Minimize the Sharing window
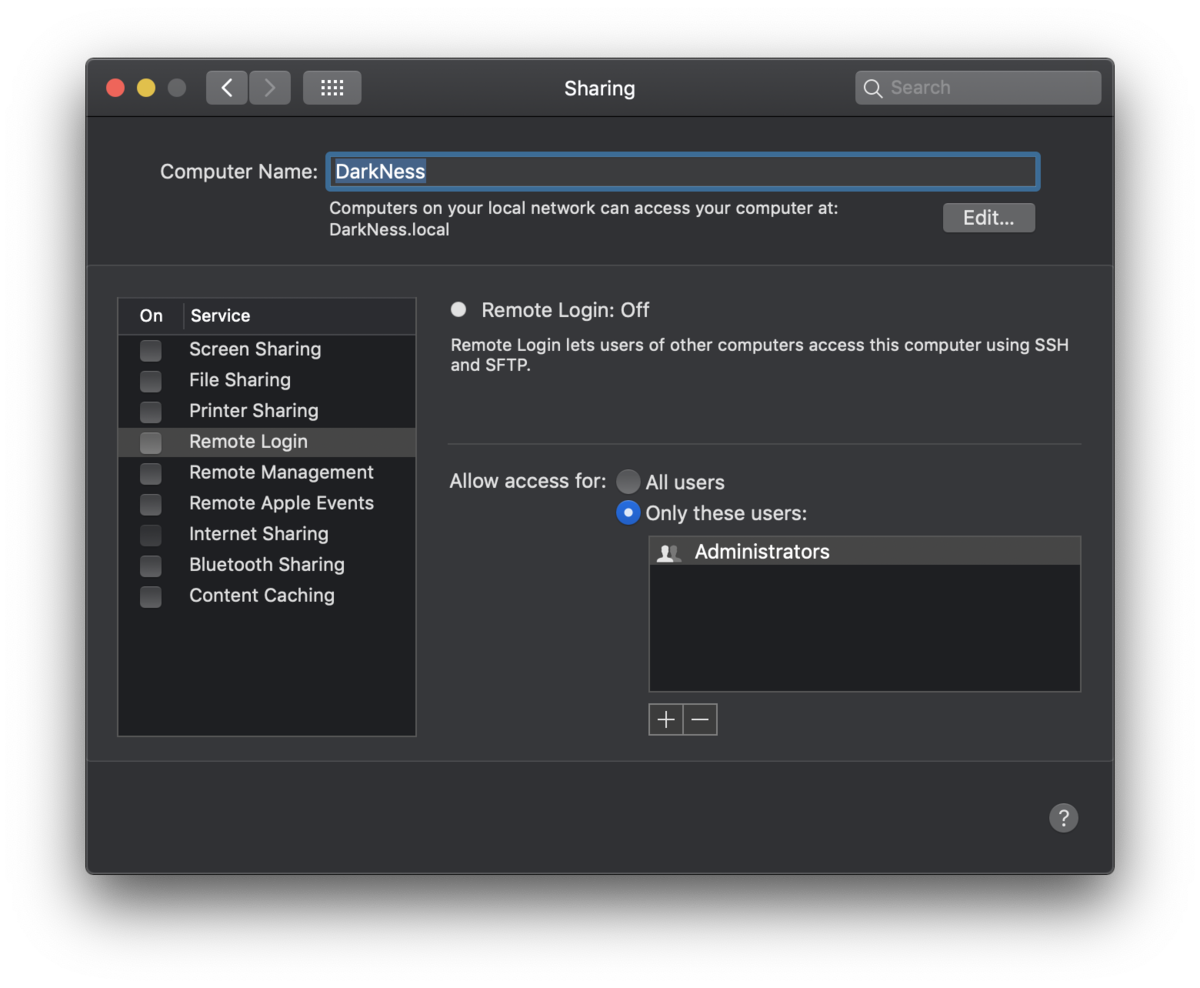1200x988 pixels. 146,88
